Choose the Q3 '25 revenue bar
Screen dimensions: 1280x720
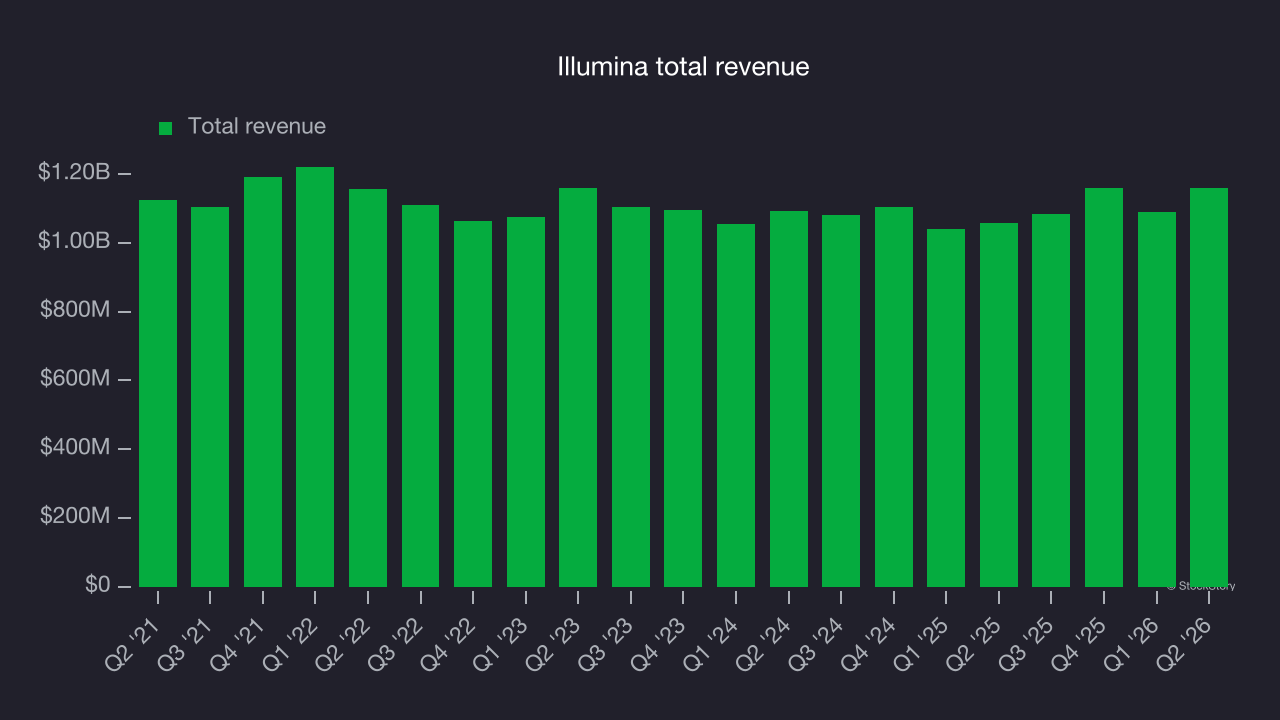click(x=1051, y=400)
